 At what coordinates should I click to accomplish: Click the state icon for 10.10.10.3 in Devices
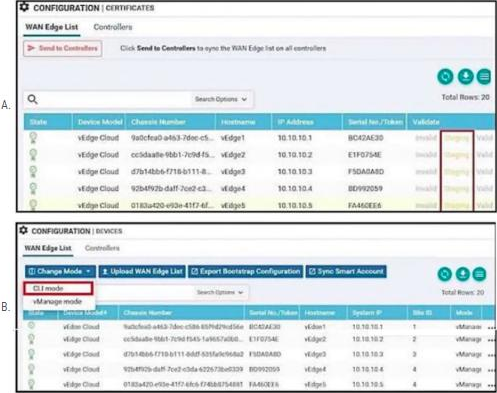tap(31, 354)
